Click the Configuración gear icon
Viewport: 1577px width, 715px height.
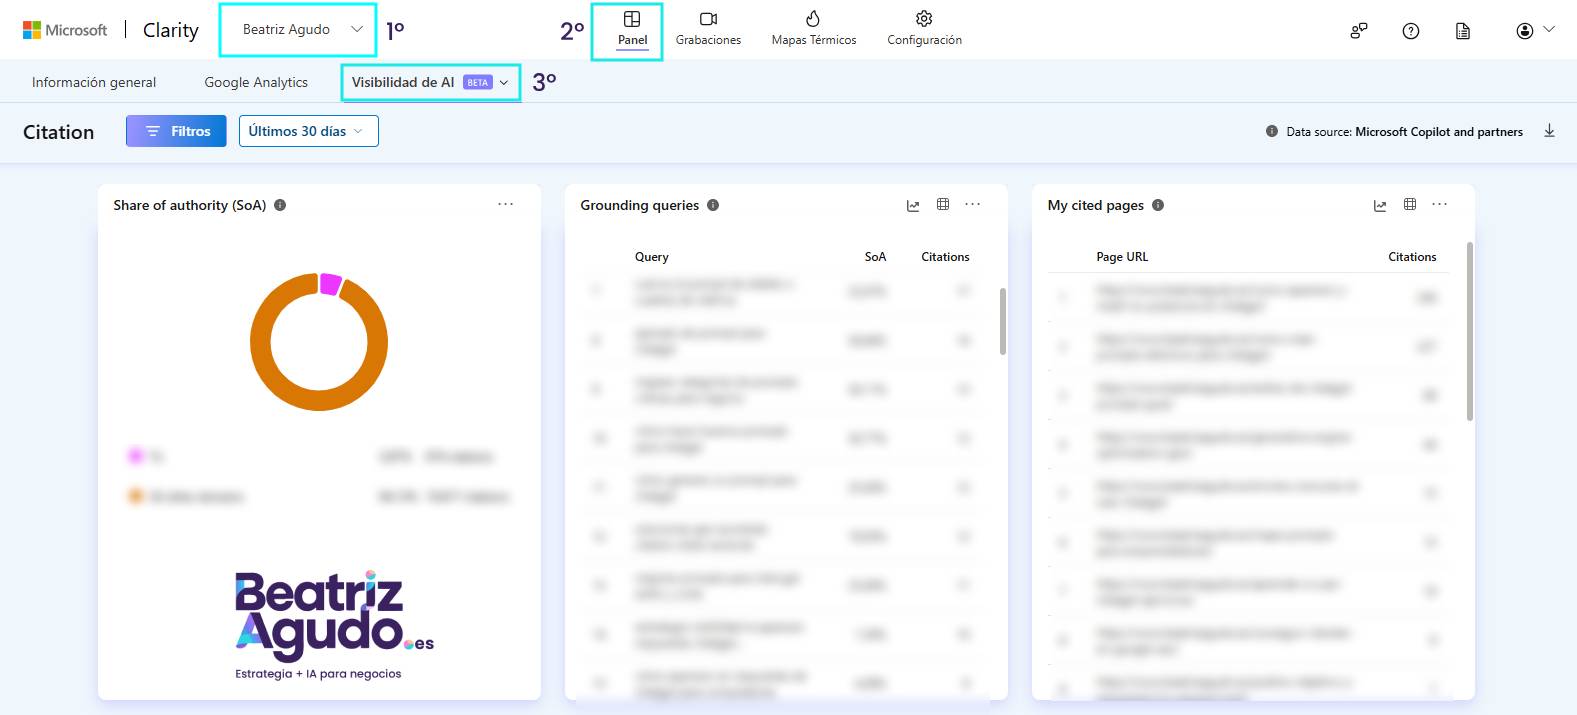click(924, 19)
